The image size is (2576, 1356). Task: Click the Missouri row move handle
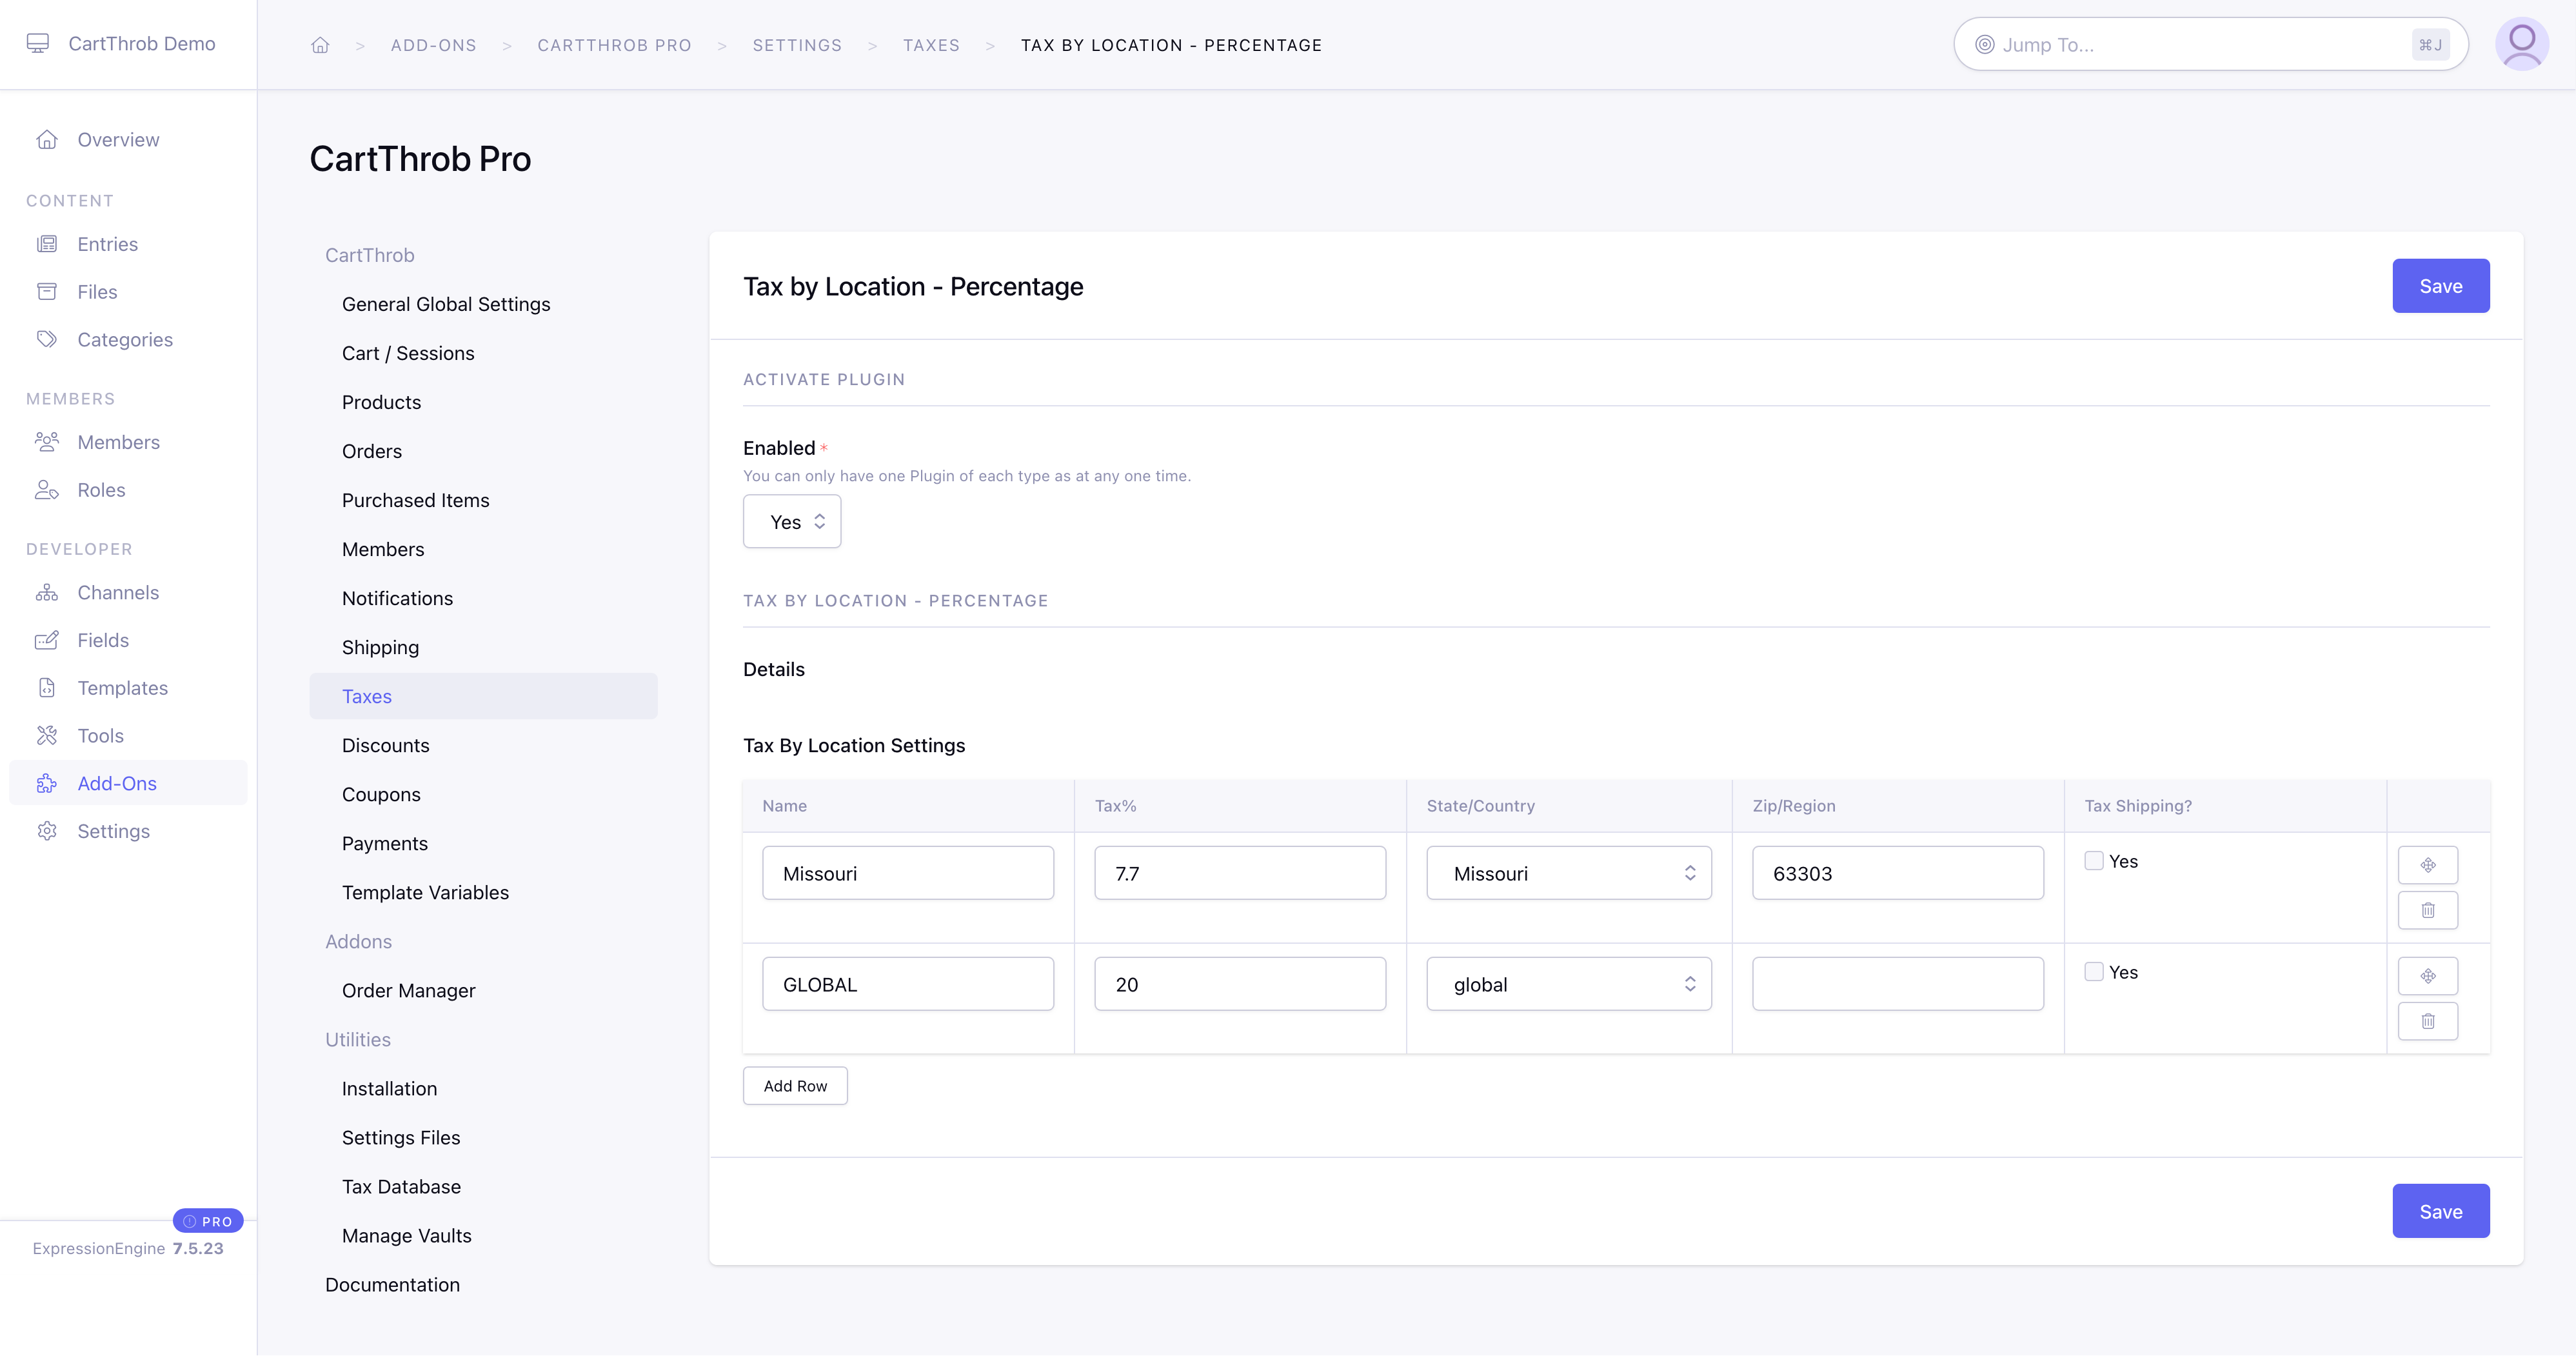pos(2427,865)
